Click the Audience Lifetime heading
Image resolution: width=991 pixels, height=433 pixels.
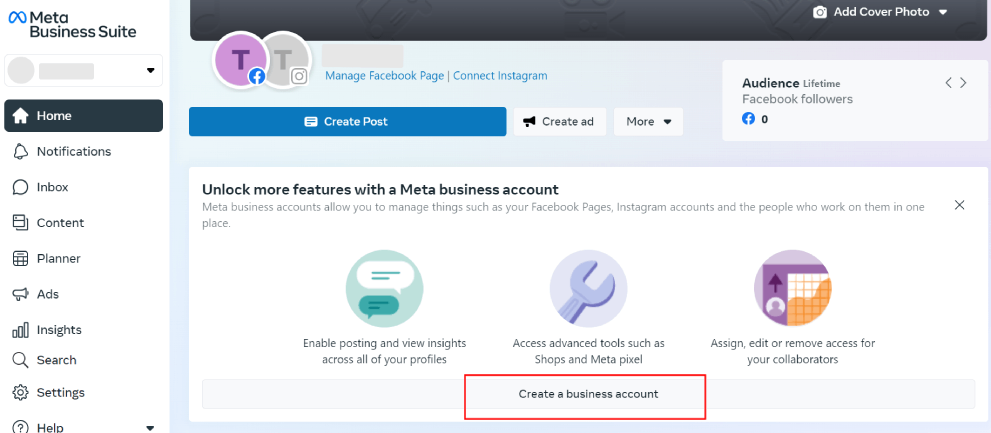point(791,83)
